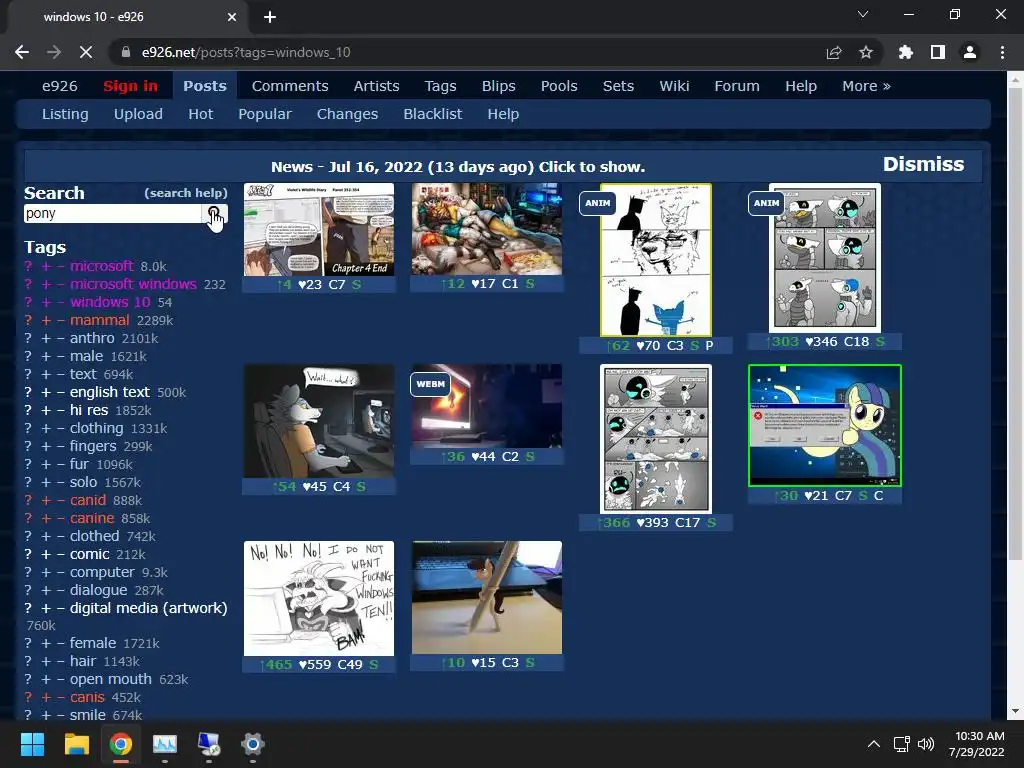Open wiki for solo tag question mark
Screen dimensions: 1024x768
[x=28, y=483]
